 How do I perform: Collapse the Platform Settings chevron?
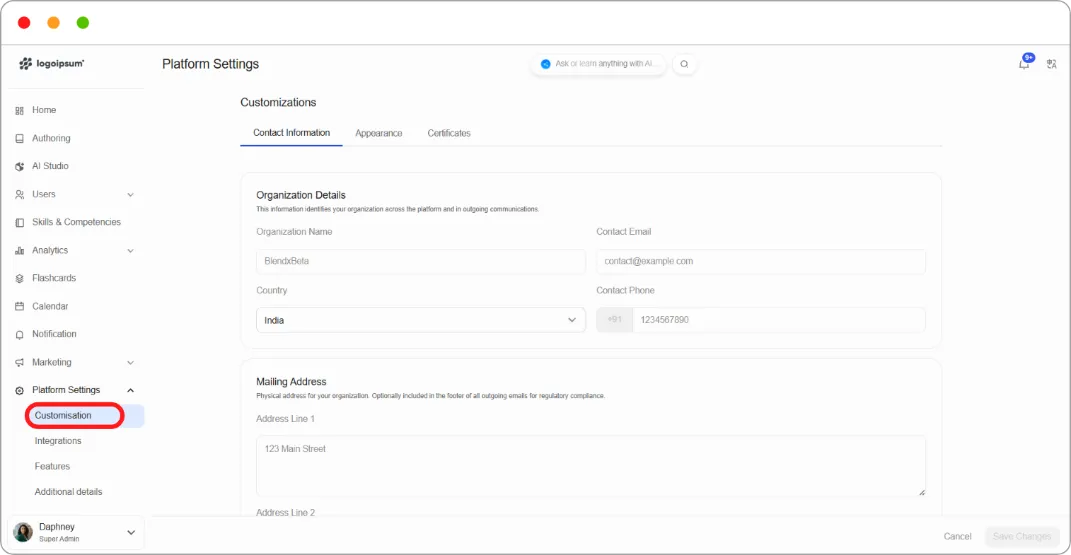click(130, 390)
